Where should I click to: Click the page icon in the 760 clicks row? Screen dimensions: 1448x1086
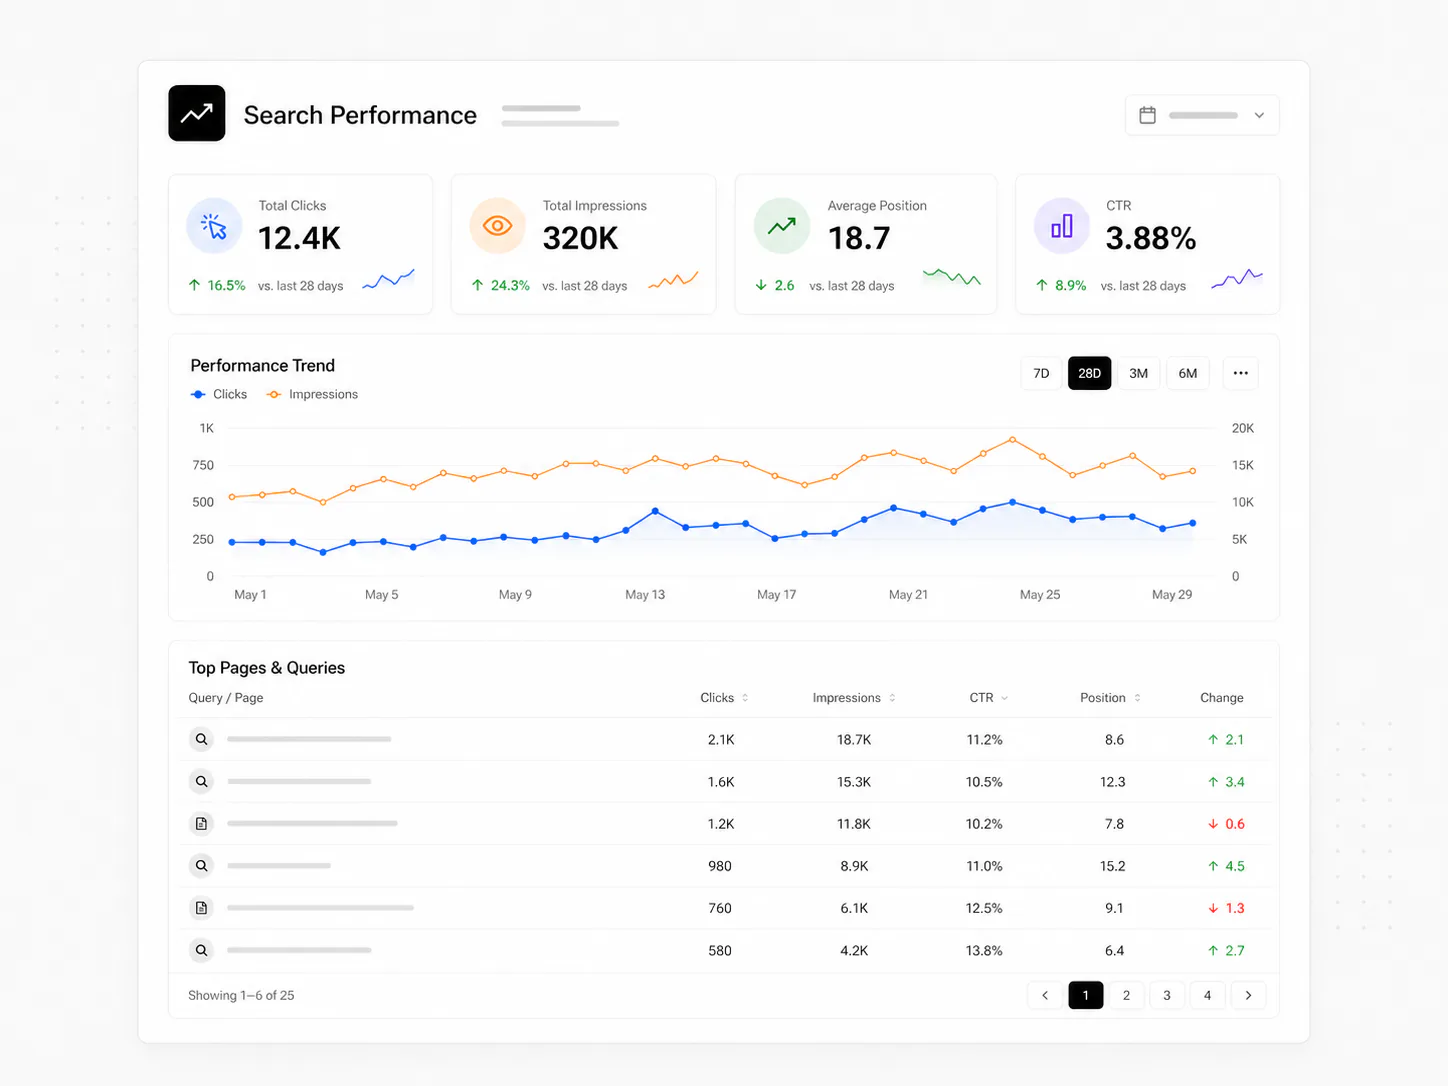202,907
